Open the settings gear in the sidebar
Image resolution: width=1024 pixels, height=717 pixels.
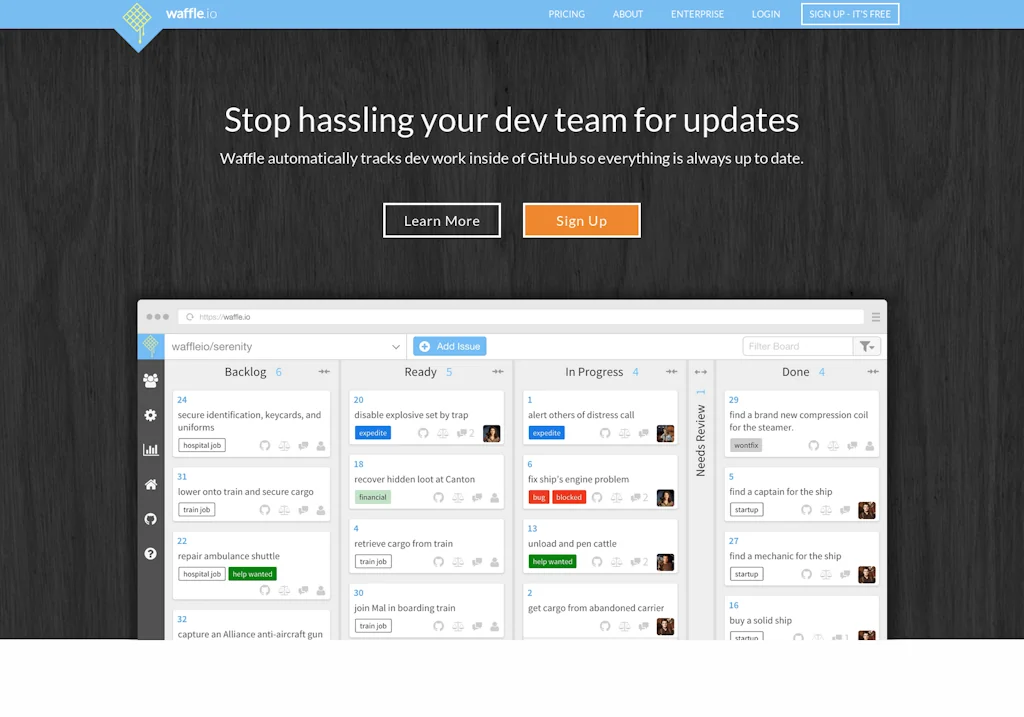(x=151, y=415)
